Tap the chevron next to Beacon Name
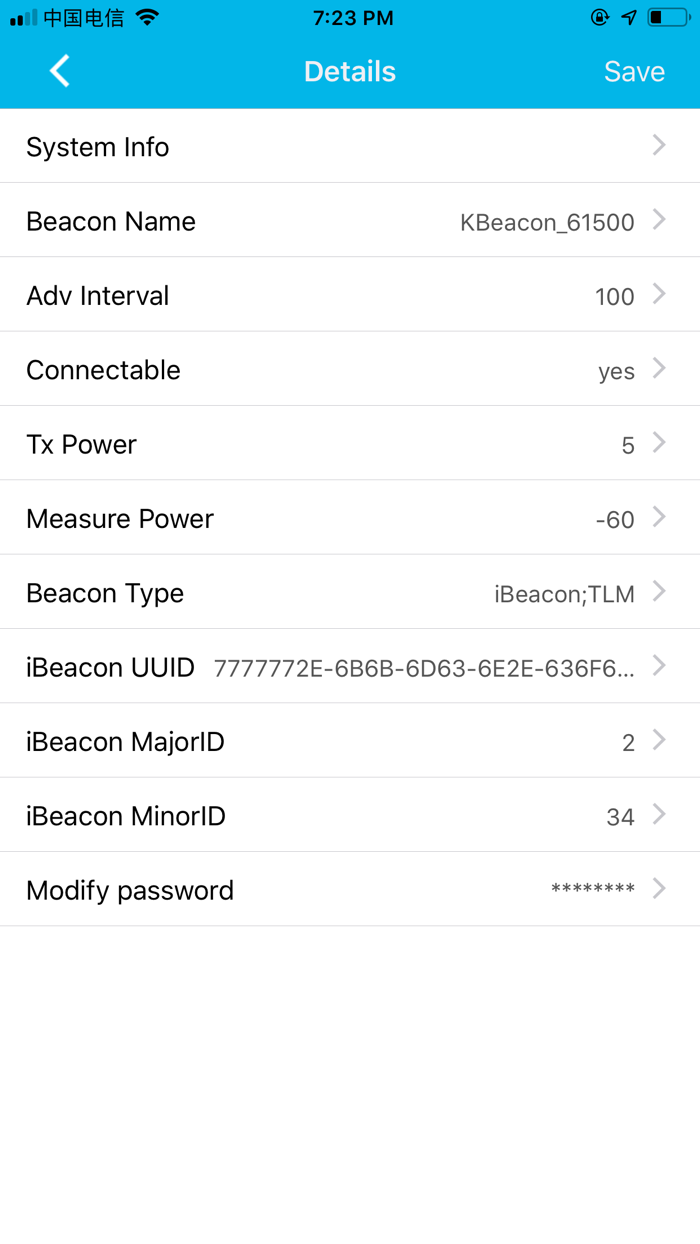 click(659, 220)
